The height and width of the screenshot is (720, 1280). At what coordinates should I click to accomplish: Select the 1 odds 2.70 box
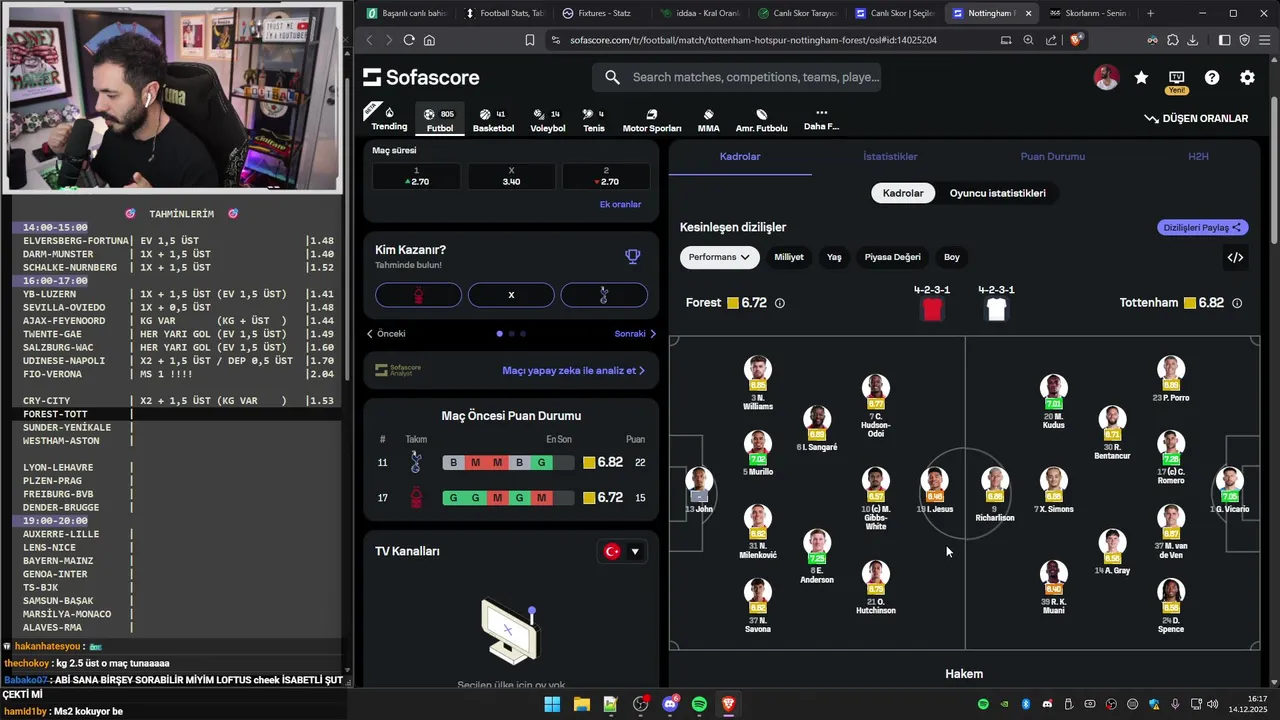pos(416,177)
